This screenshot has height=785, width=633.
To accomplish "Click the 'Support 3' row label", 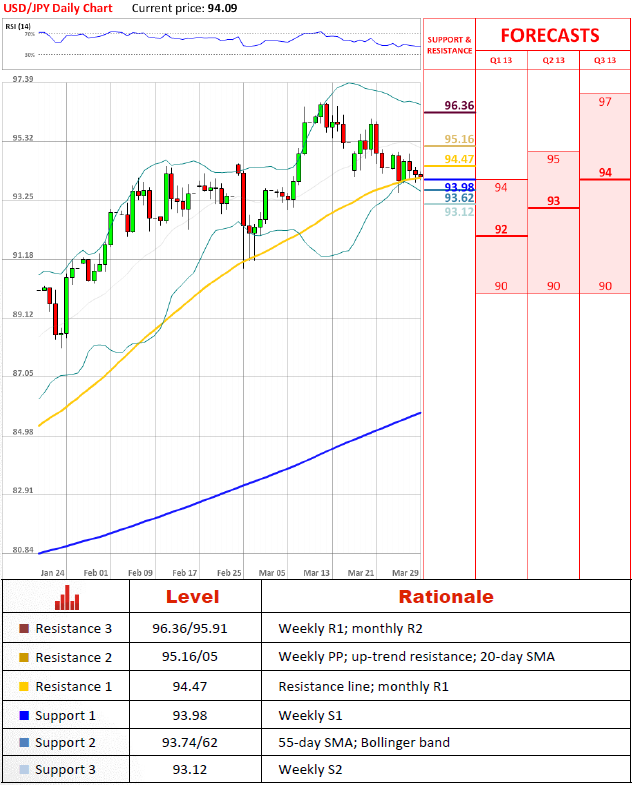I will 65,770.
